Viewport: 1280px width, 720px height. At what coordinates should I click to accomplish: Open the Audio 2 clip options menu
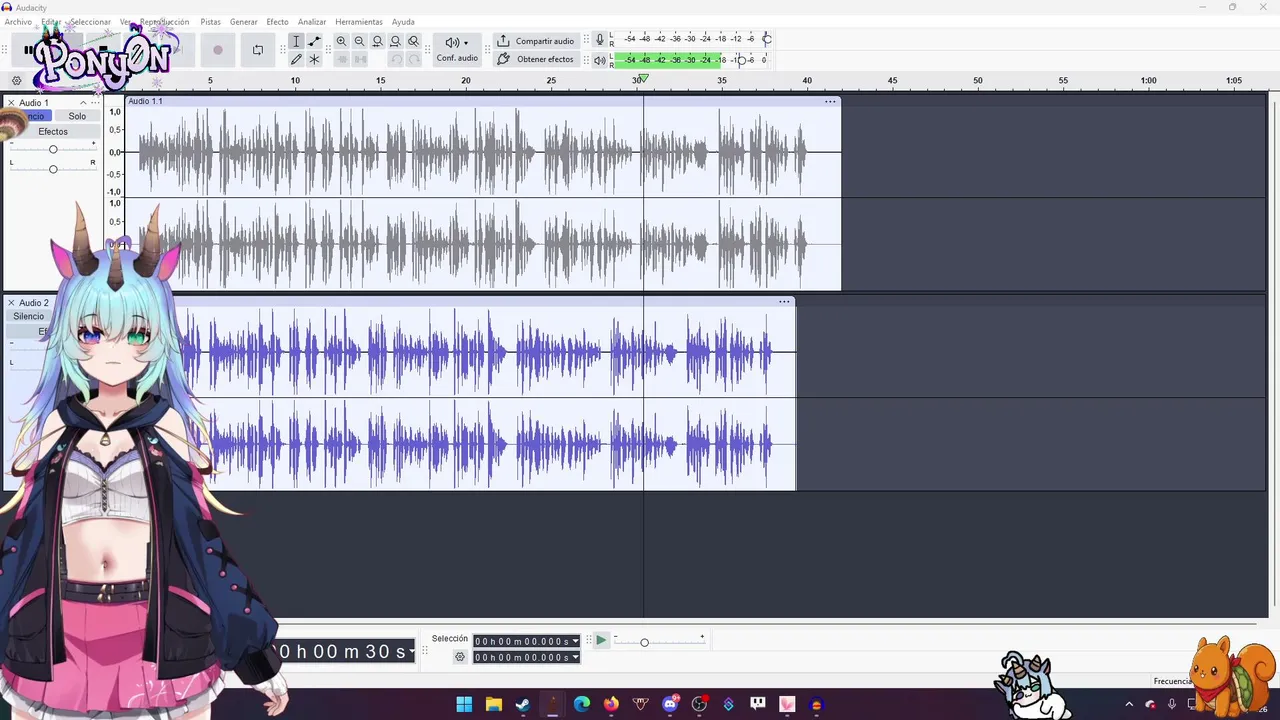785,301
